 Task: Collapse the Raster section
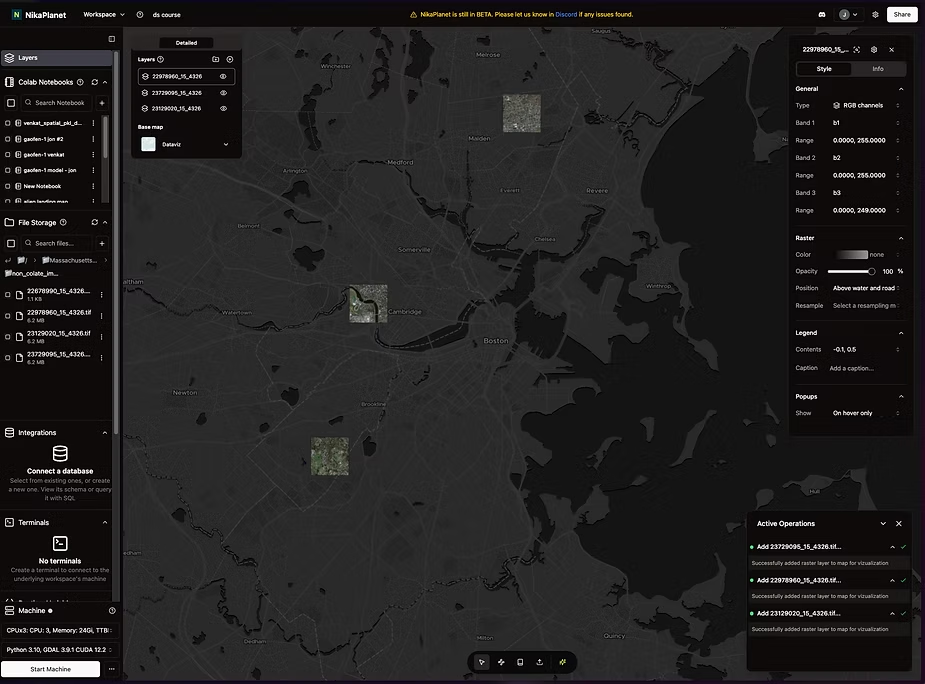(x=901, y=238)
